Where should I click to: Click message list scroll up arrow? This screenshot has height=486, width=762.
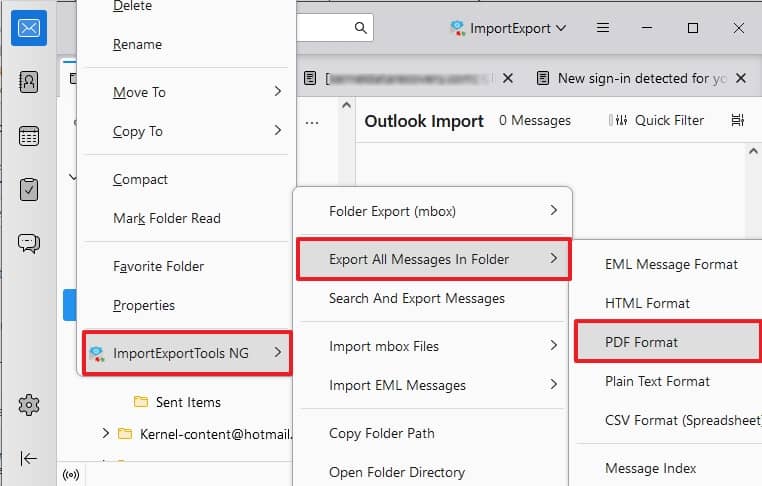[753, 151]
